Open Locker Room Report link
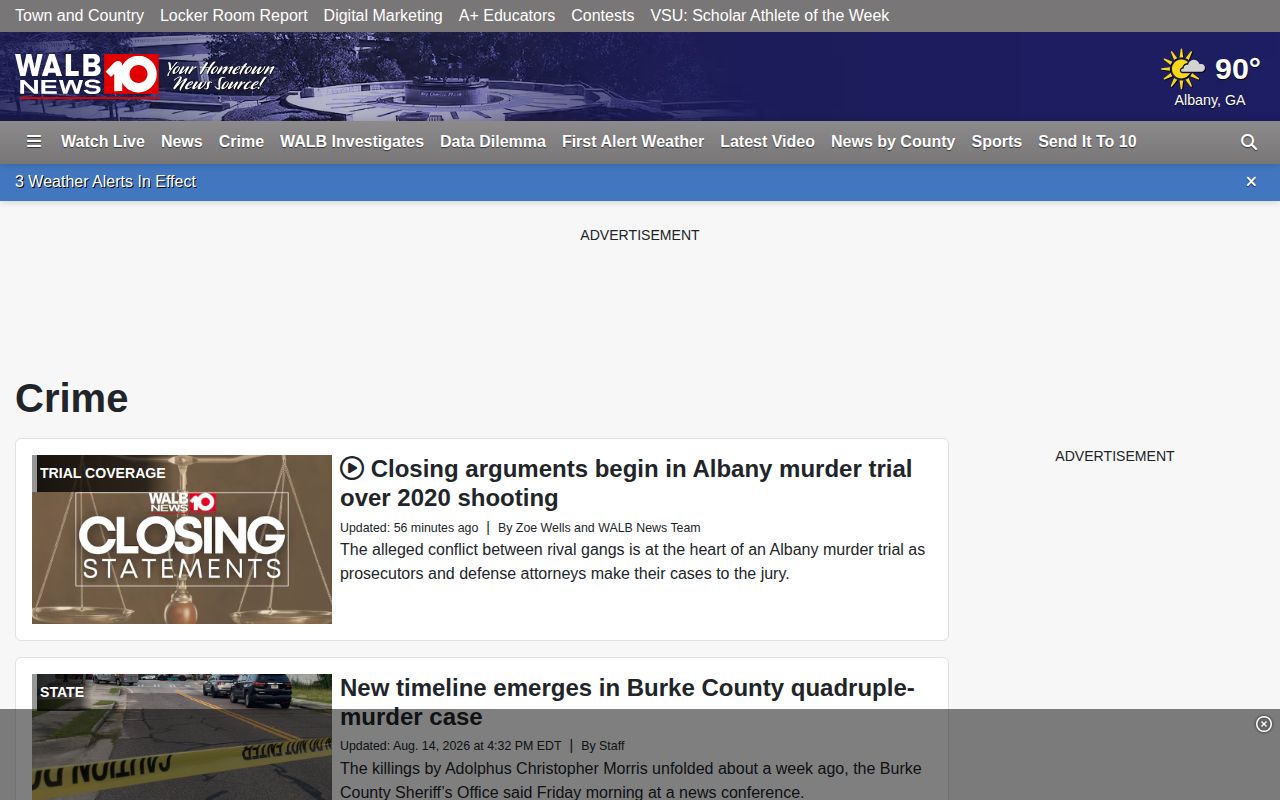Screen dimensions: 1280x800 [234, 16]
